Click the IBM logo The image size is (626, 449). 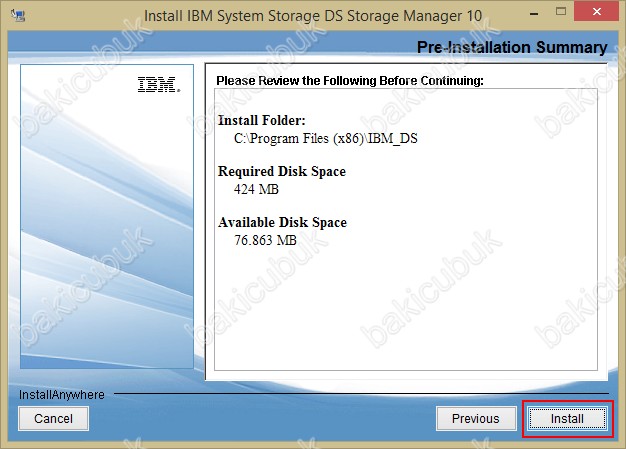pos(158,85)
